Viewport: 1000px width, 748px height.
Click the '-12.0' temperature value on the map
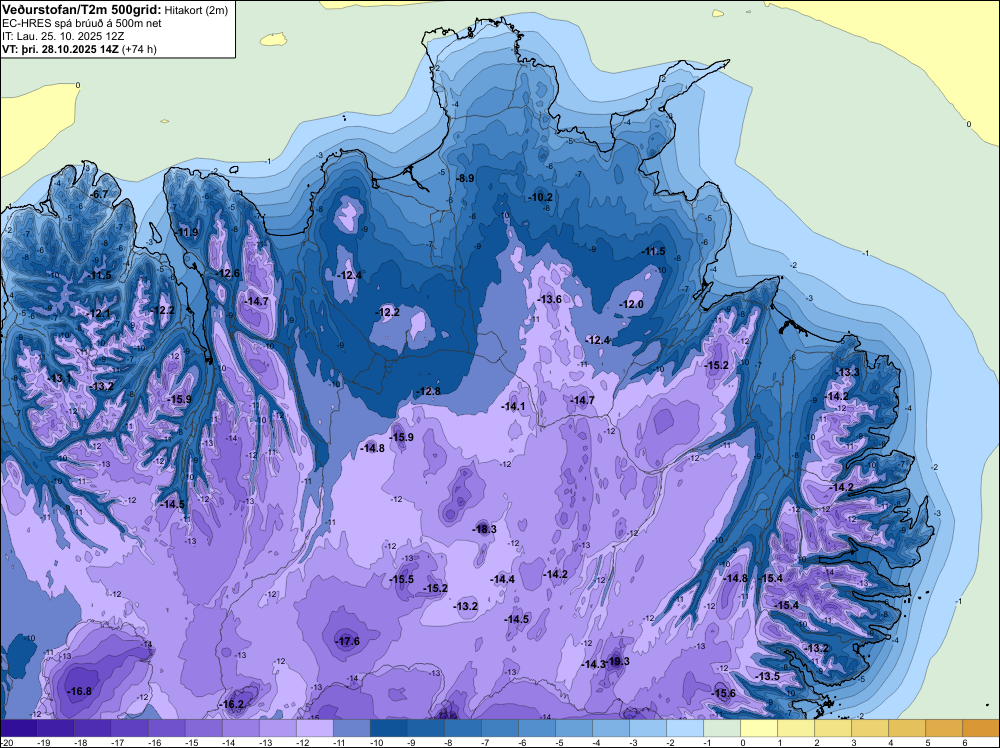click(x=631, y=305)
